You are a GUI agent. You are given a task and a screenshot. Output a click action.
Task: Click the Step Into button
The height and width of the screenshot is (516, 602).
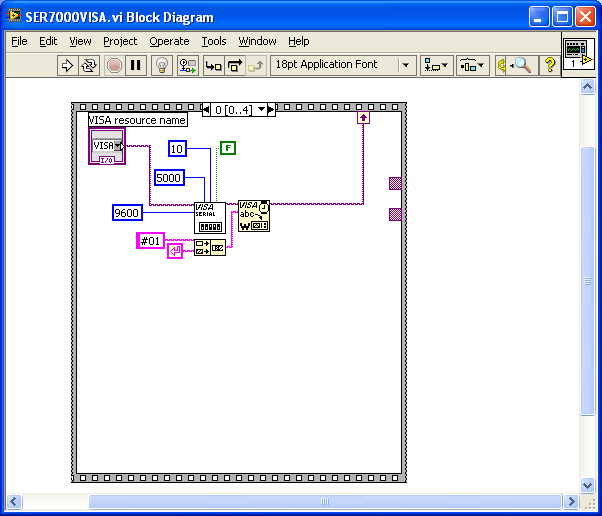coord(213,66)
